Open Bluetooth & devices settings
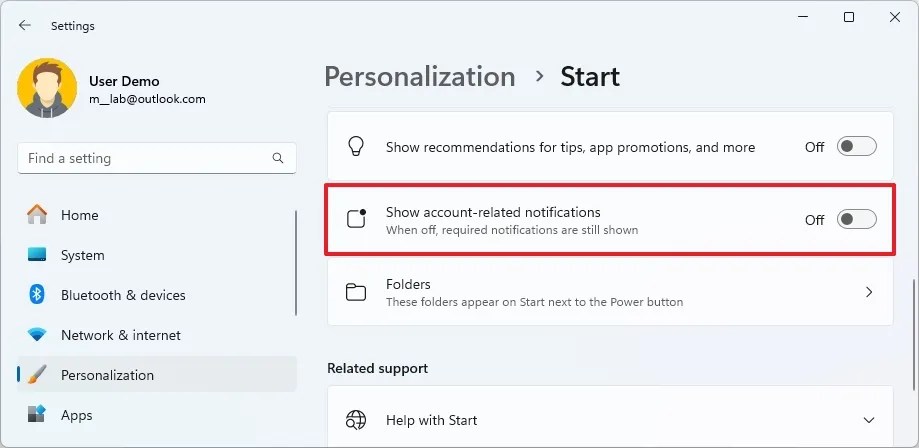Image resolution: width=919 pixels, height=448 pixels. 157,295
